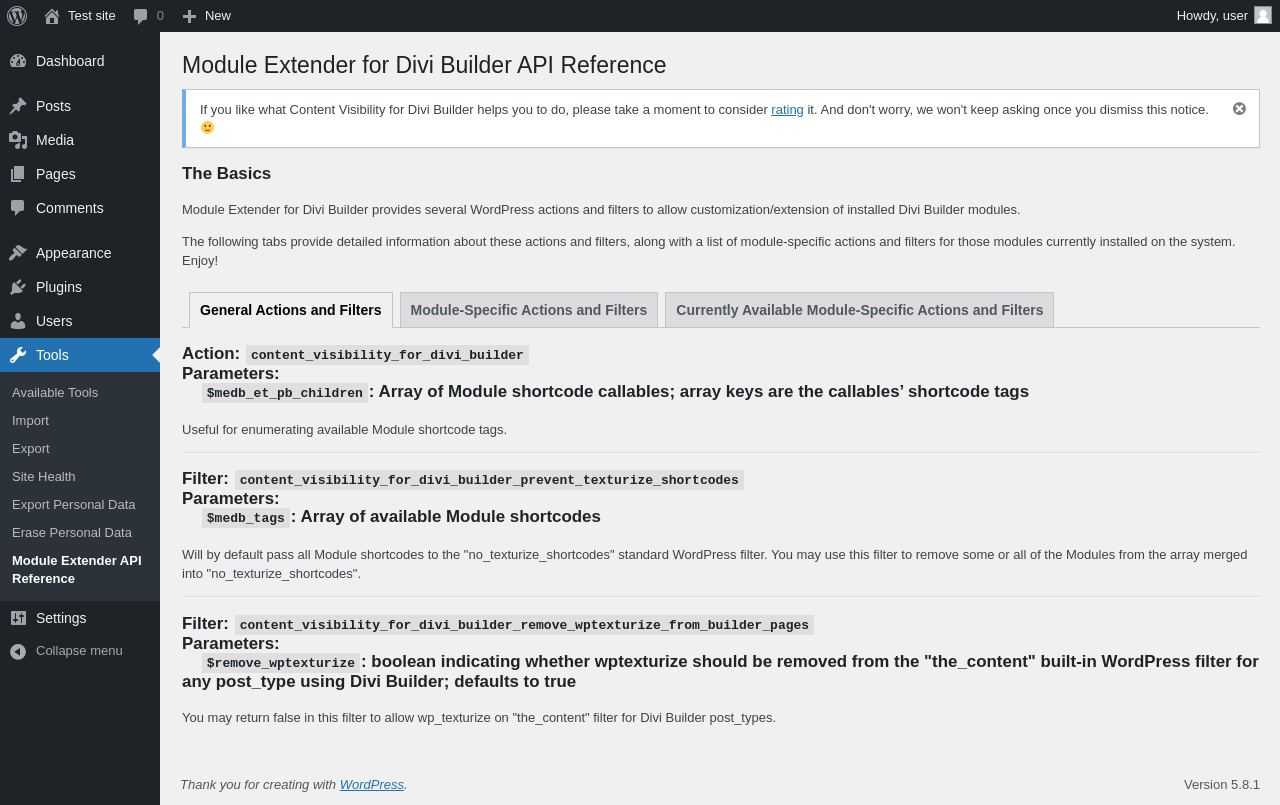Click the Posts pushpin icon

[x=18, y=106]
